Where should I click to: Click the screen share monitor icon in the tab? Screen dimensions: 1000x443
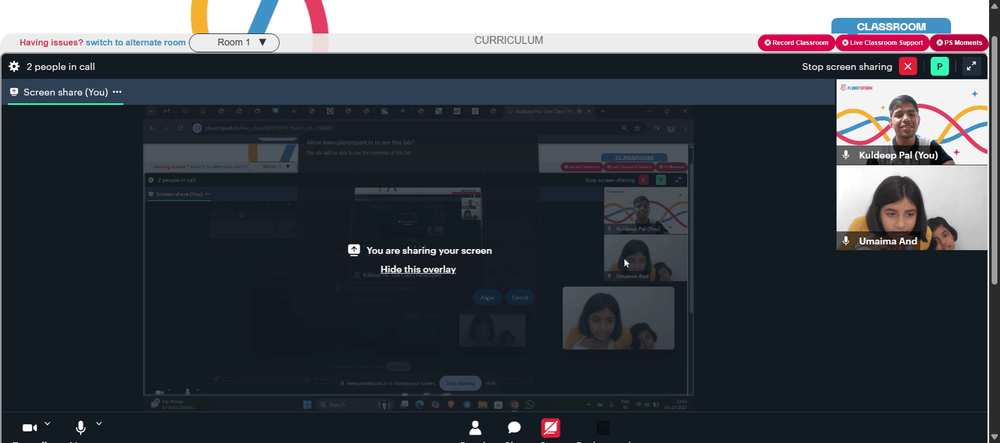coord(13,92)
